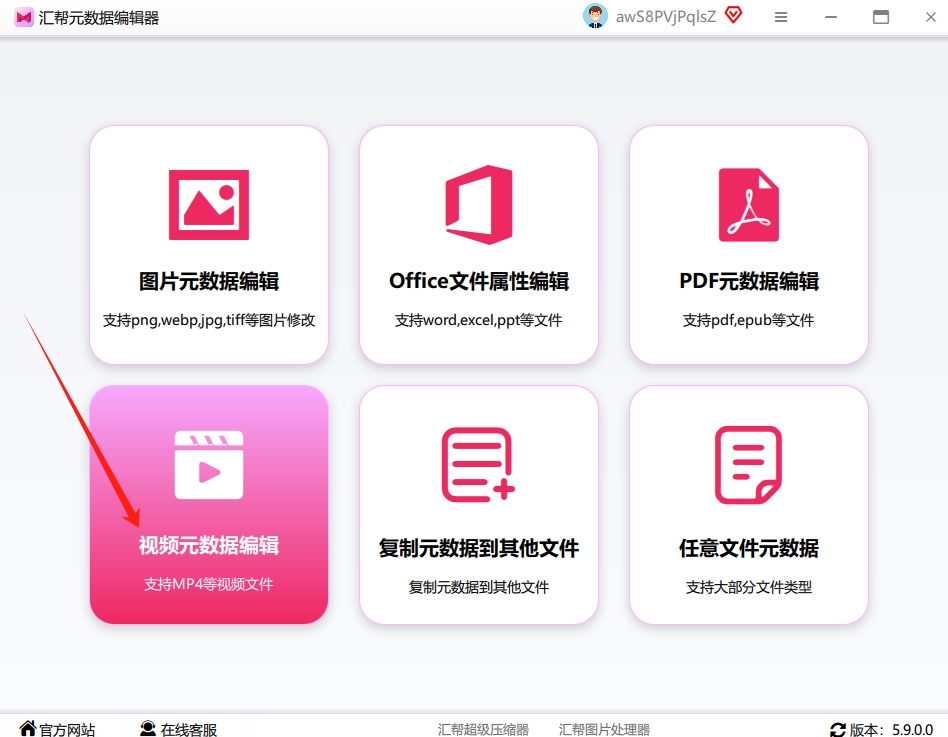
Task: Click the picture icon for image metadata editing
Action: pyautogui.click(x=209, y=205)
